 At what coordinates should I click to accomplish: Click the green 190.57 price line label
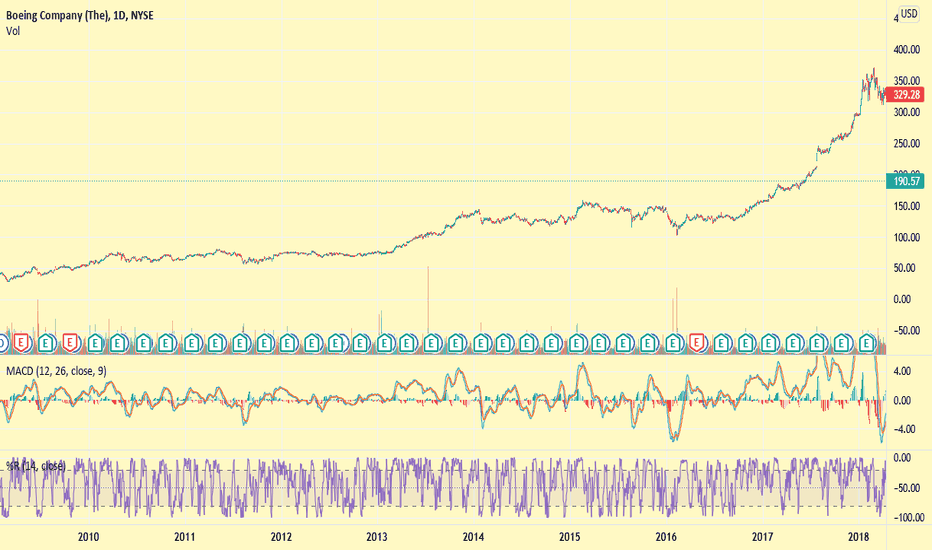tap(906, 181)
